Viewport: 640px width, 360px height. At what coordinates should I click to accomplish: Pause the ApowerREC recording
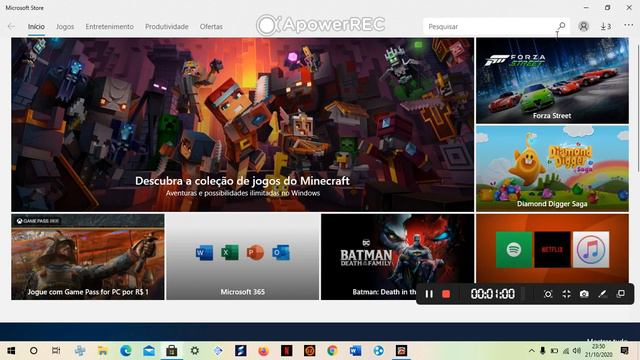(429, 294)
